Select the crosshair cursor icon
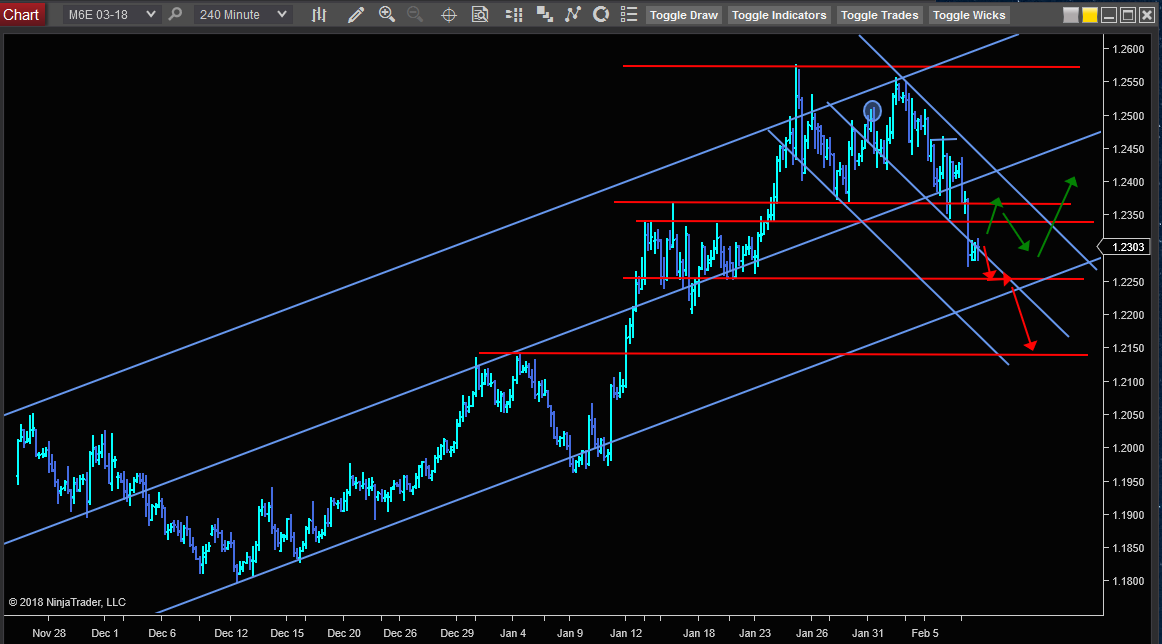1162x644 pixels. tap(448, 15)
